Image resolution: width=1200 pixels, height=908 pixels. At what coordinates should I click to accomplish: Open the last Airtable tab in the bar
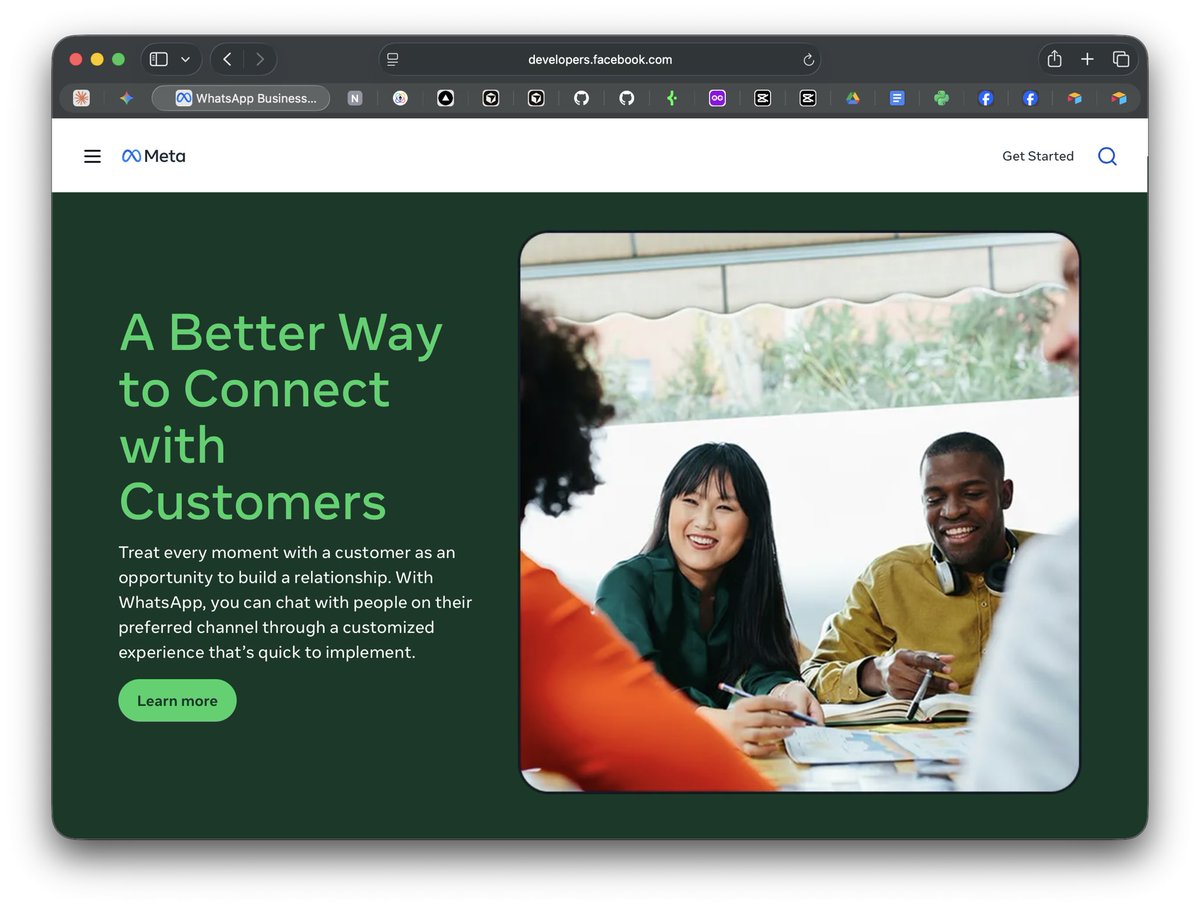(1118, 98)
